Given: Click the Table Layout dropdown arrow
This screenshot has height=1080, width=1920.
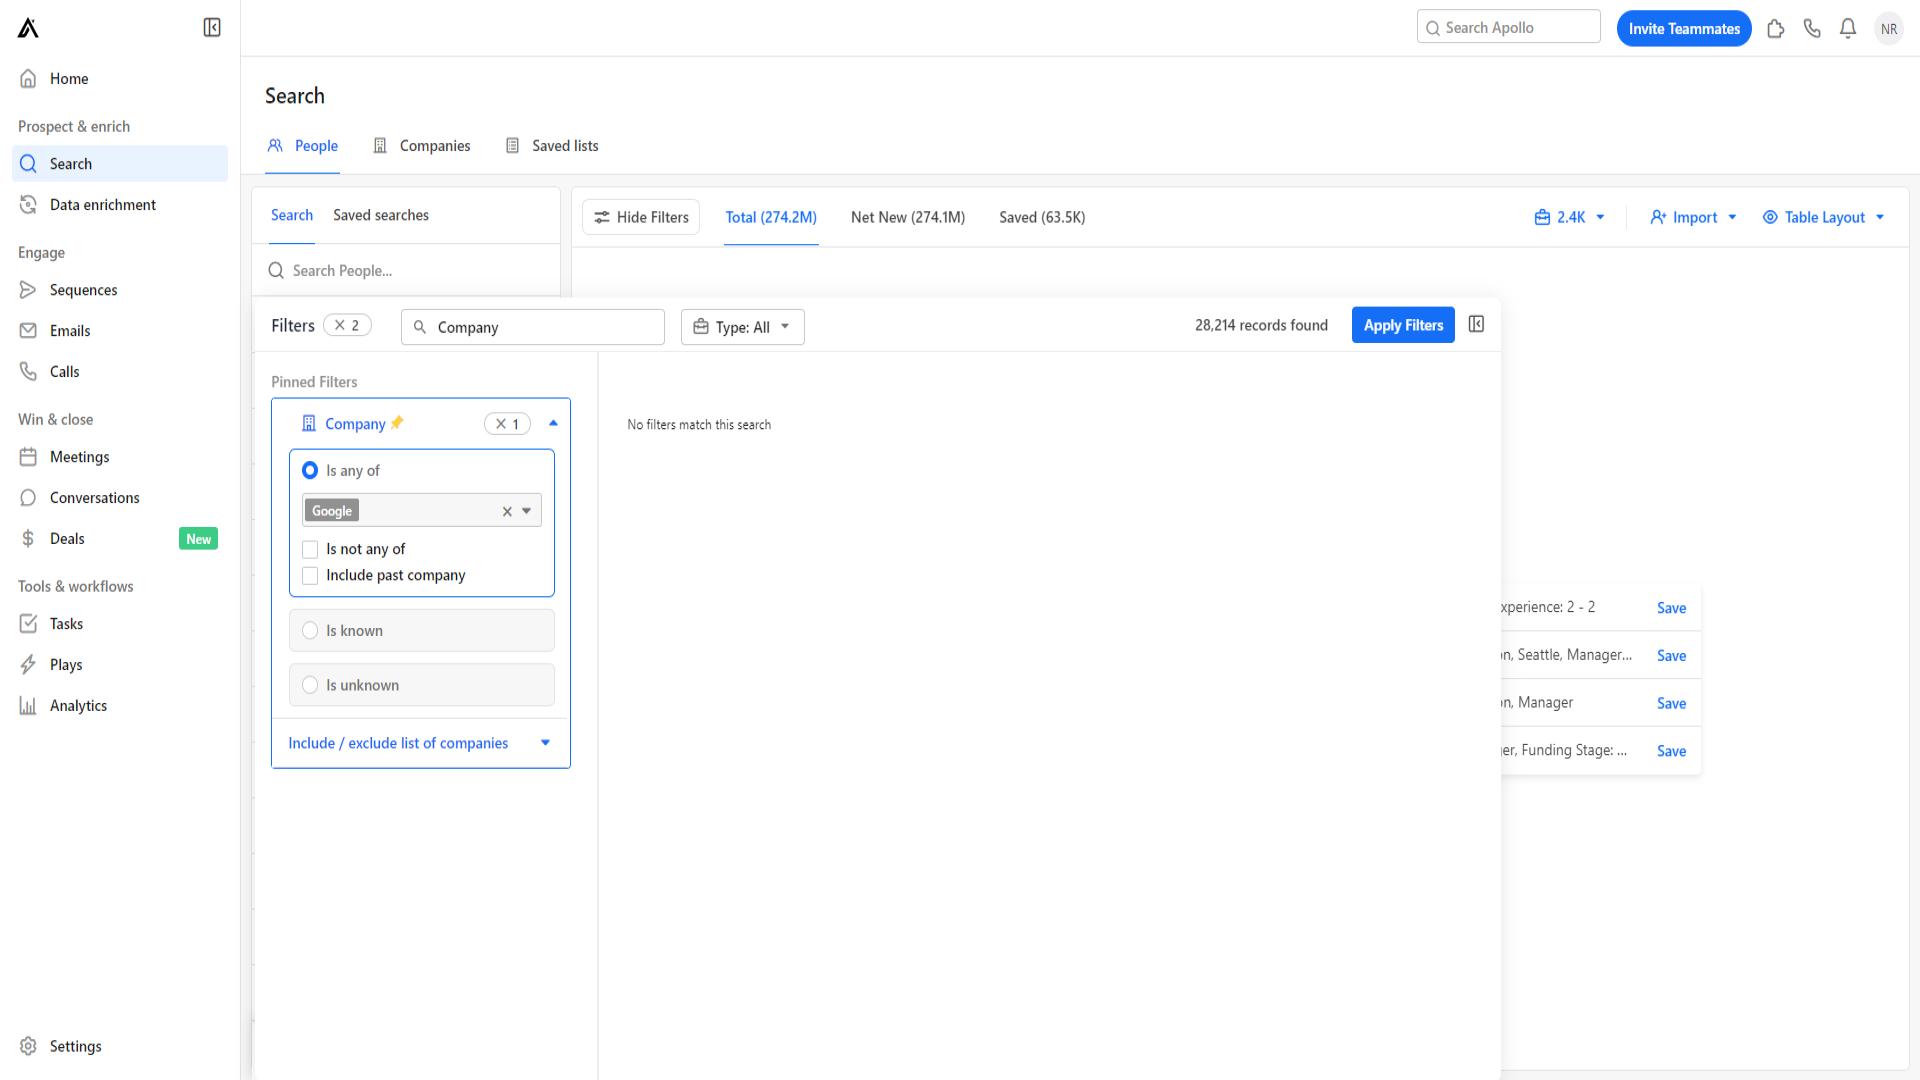Looking at the screenshot, I should click(x=1882, y=216).
